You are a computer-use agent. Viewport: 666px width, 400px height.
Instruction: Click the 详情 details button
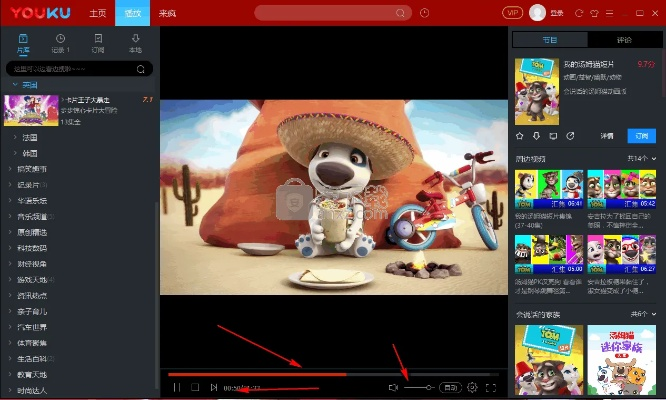click(606, 135)
